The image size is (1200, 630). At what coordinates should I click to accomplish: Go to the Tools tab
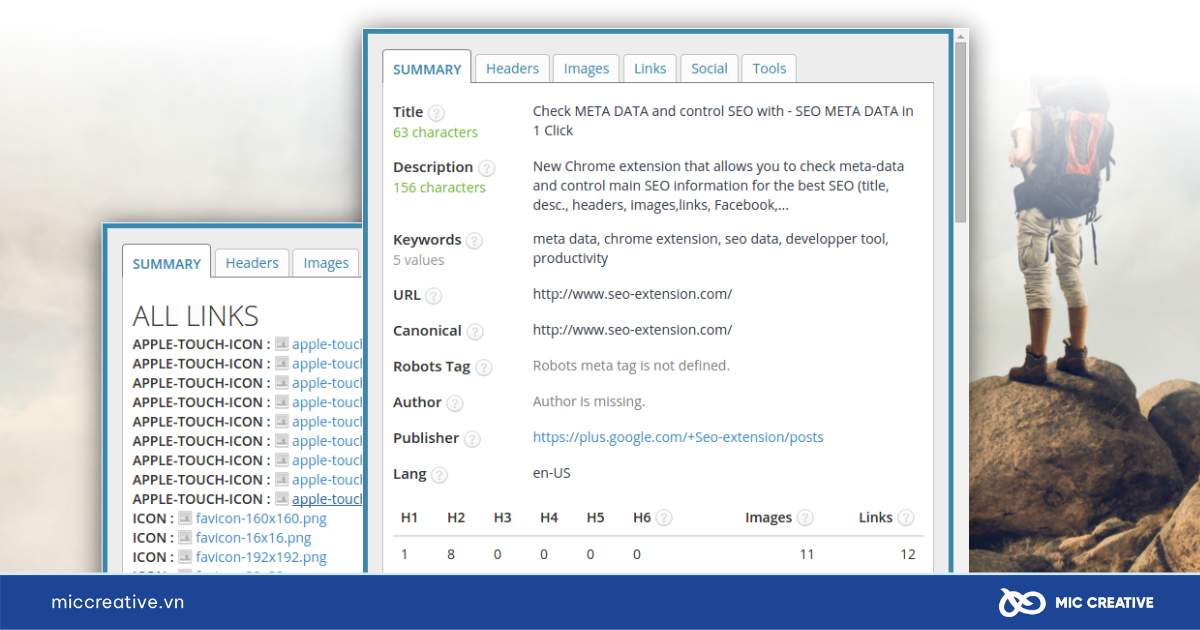[769, 68]
